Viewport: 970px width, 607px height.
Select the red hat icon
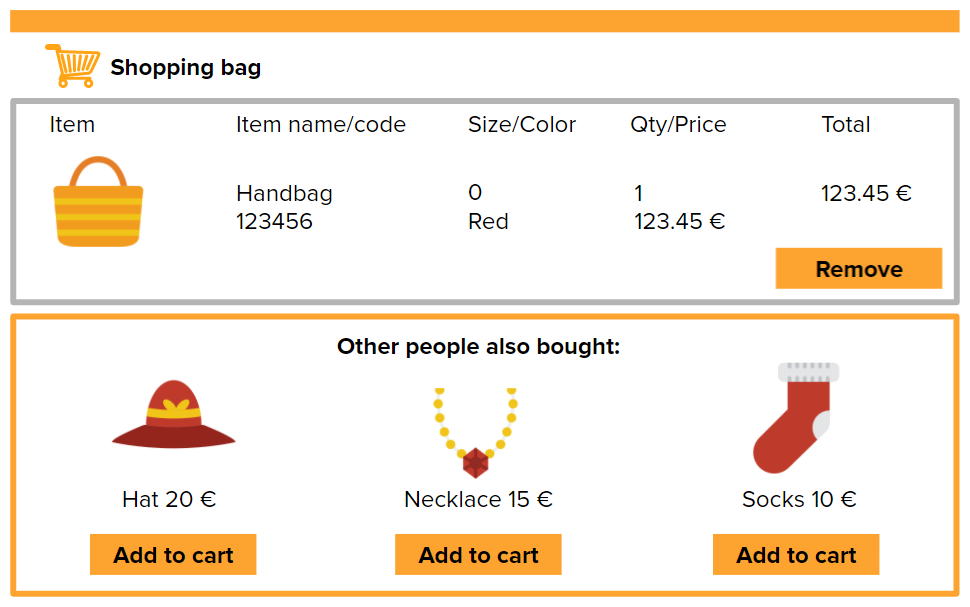(x=172, y=413)
